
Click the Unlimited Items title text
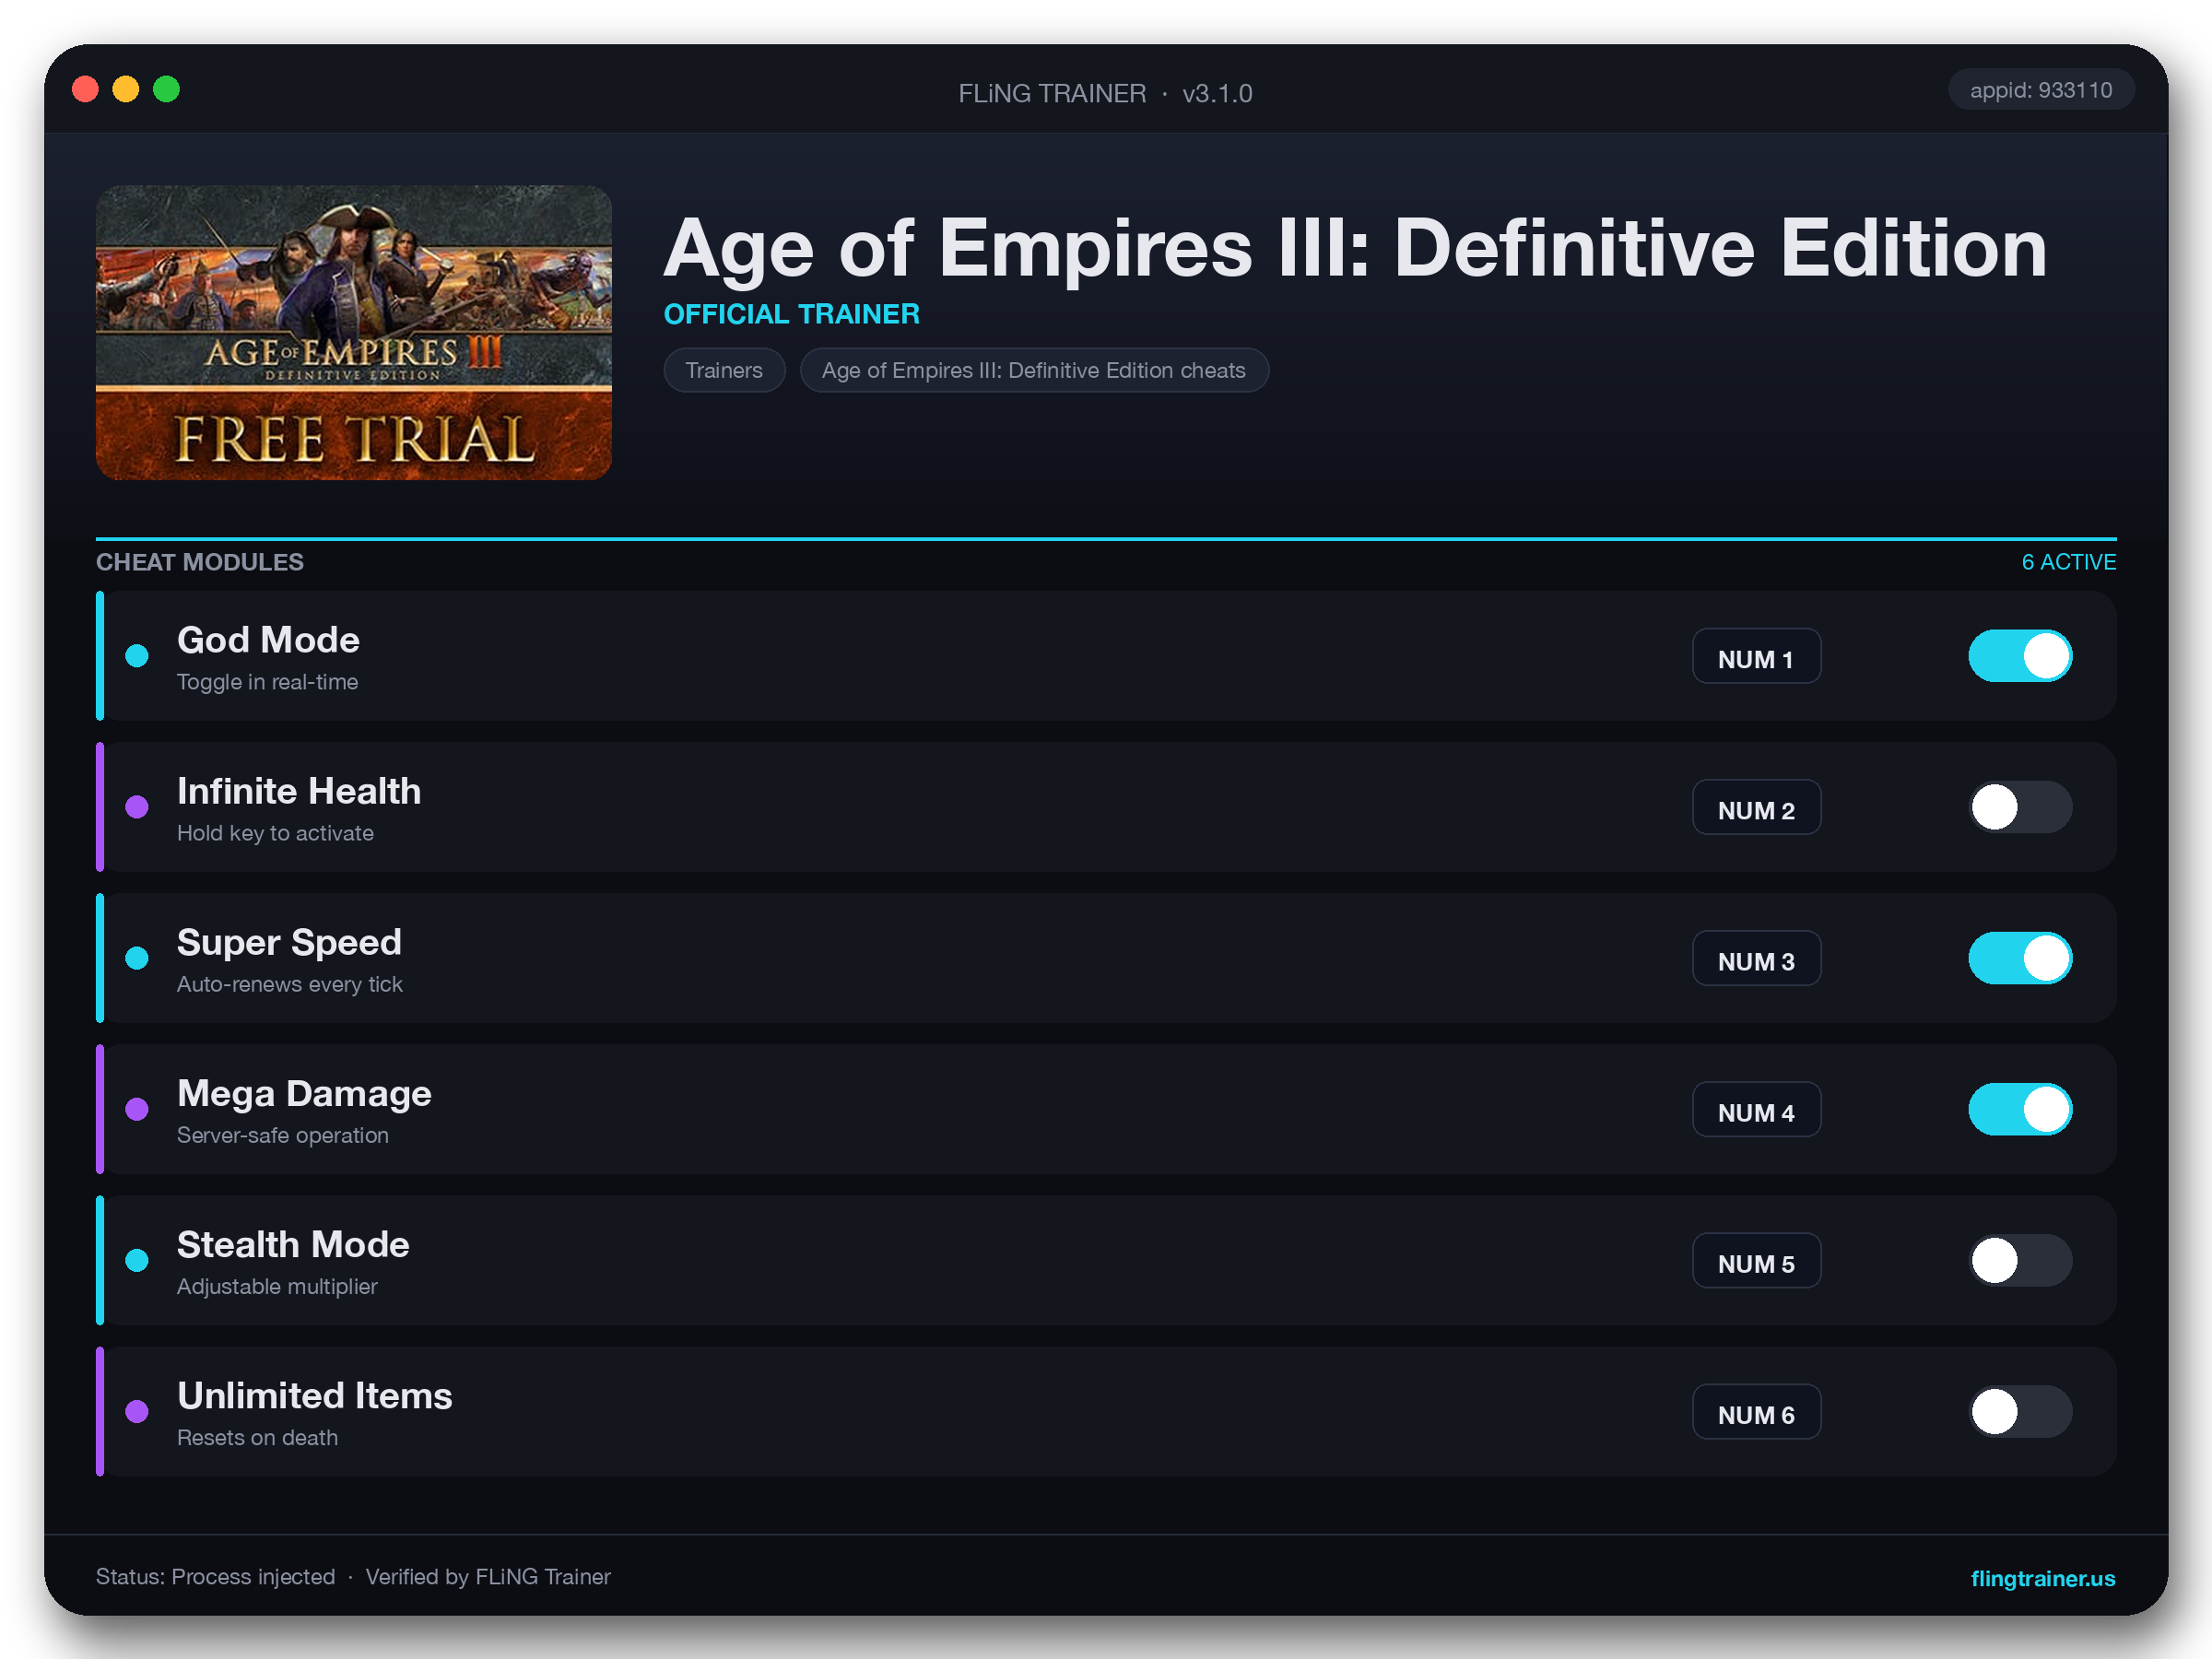[x=315, y=1395]
